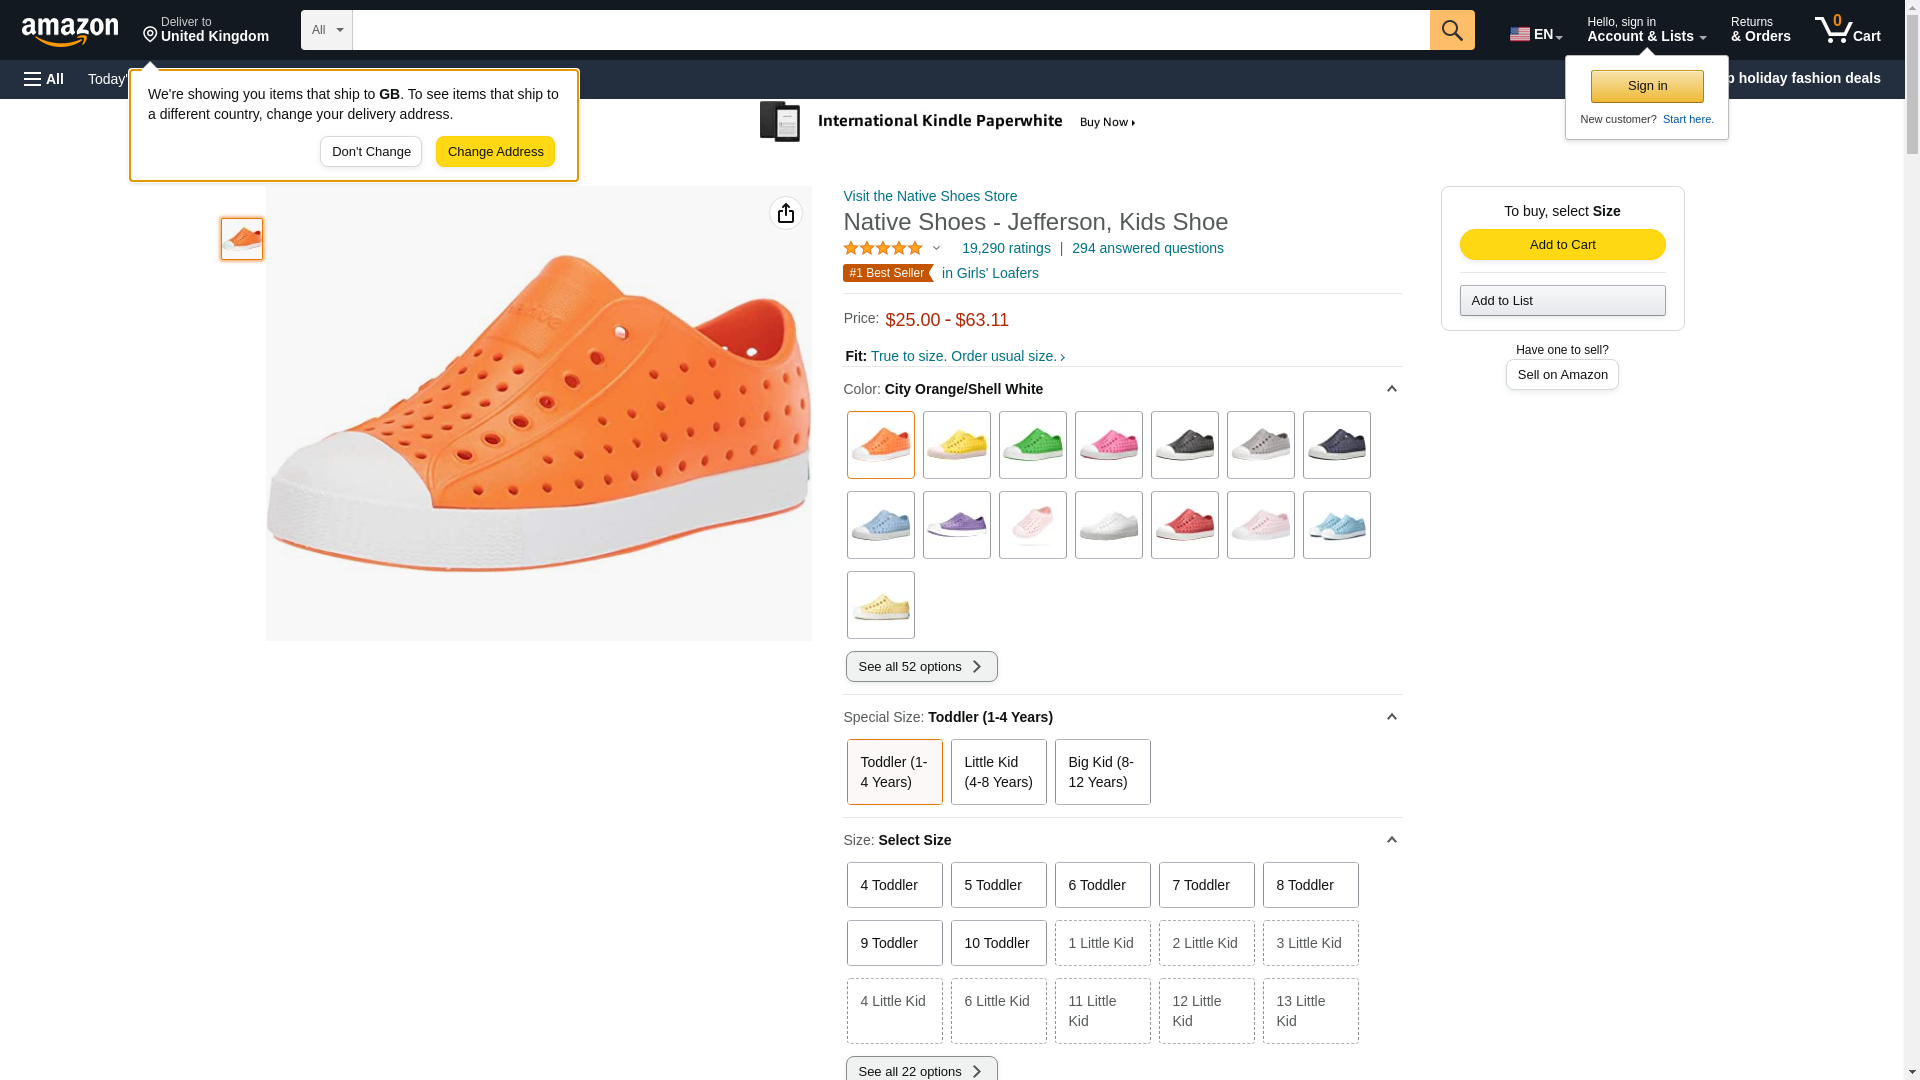Screen dimensions: 1920x1080
Task: Collapse the Color section arrow
Action: pyautogui.click(x=1391, y=389)
